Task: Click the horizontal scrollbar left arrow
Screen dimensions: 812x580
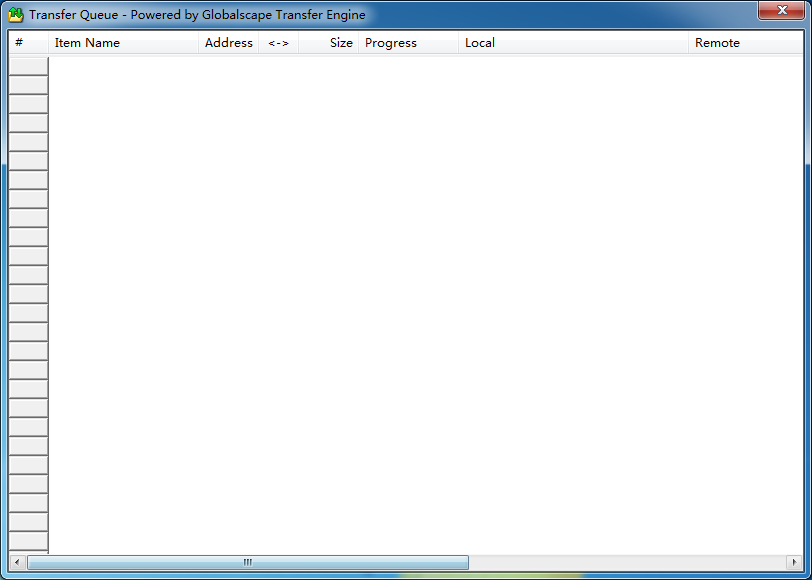Action: point(16,562)
